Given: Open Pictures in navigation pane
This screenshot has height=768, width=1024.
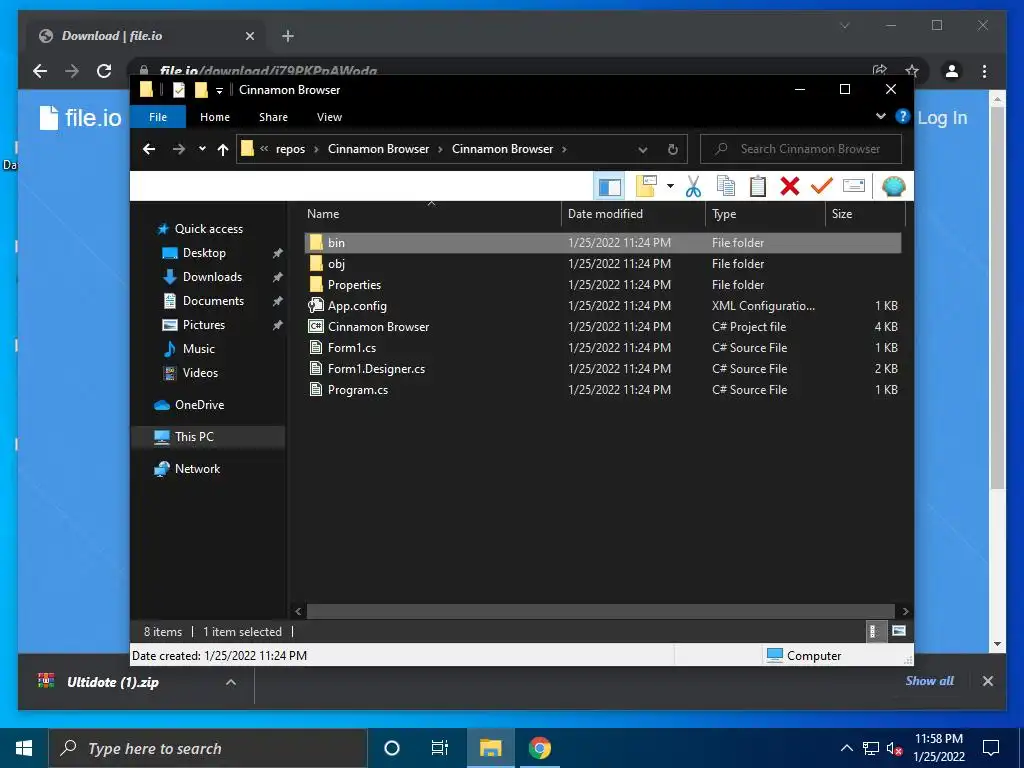Looking at the screenshot, I should coord(204,325).
